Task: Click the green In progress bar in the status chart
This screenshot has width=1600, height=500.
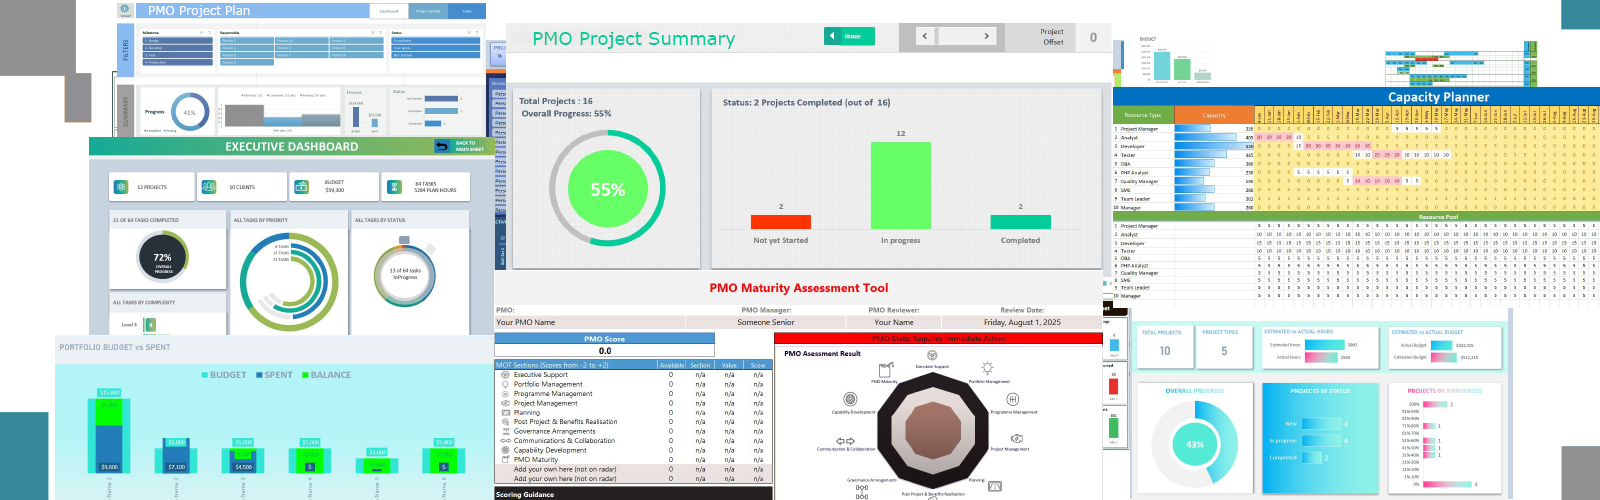Action: click(900, 185)
